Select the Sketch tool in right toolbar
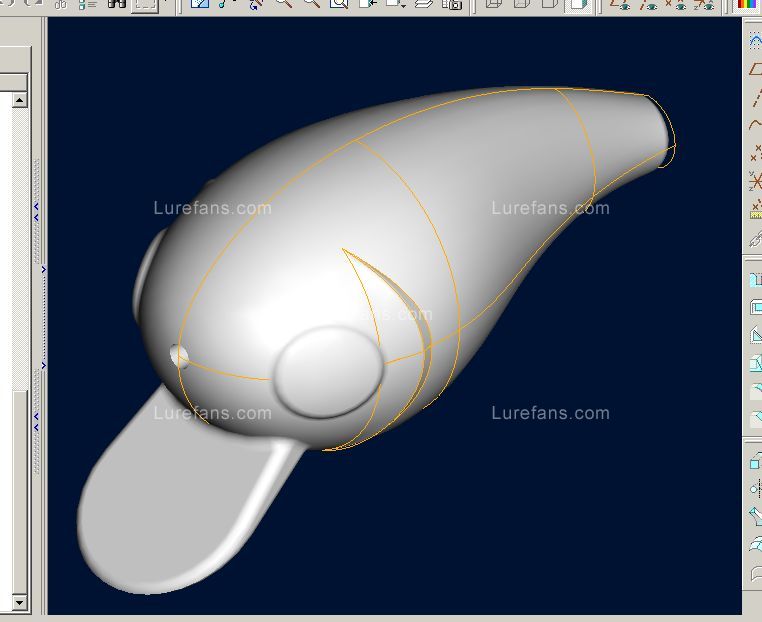 pyautogui.click(x=755, y=40)
